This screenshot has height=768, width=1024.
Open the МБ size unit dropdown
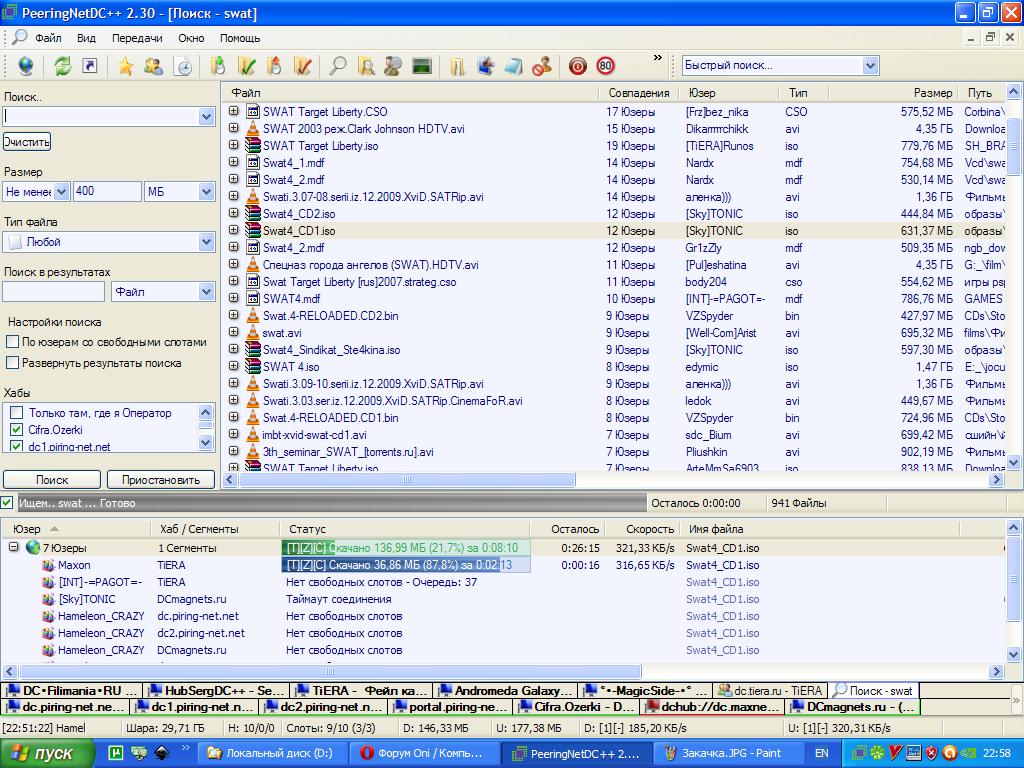coord(206,191)
